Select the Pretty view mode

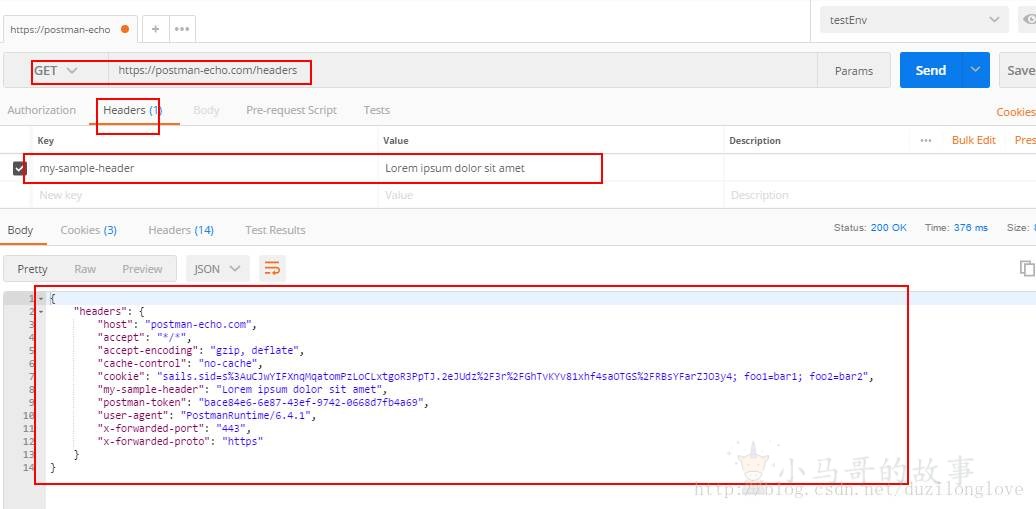pos(32,268)
